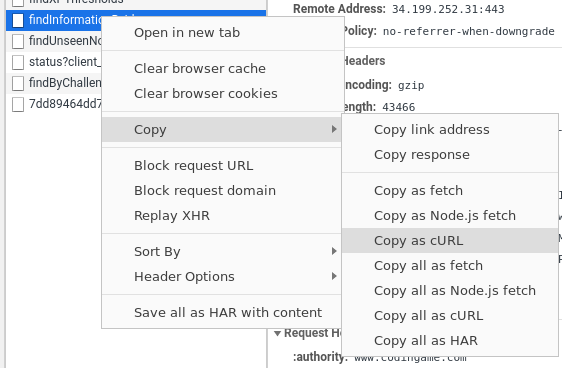The image size is (562, 368).
Task: Select Save all as HAR with content
Action: pyautogui.click(x=222, y=312)
